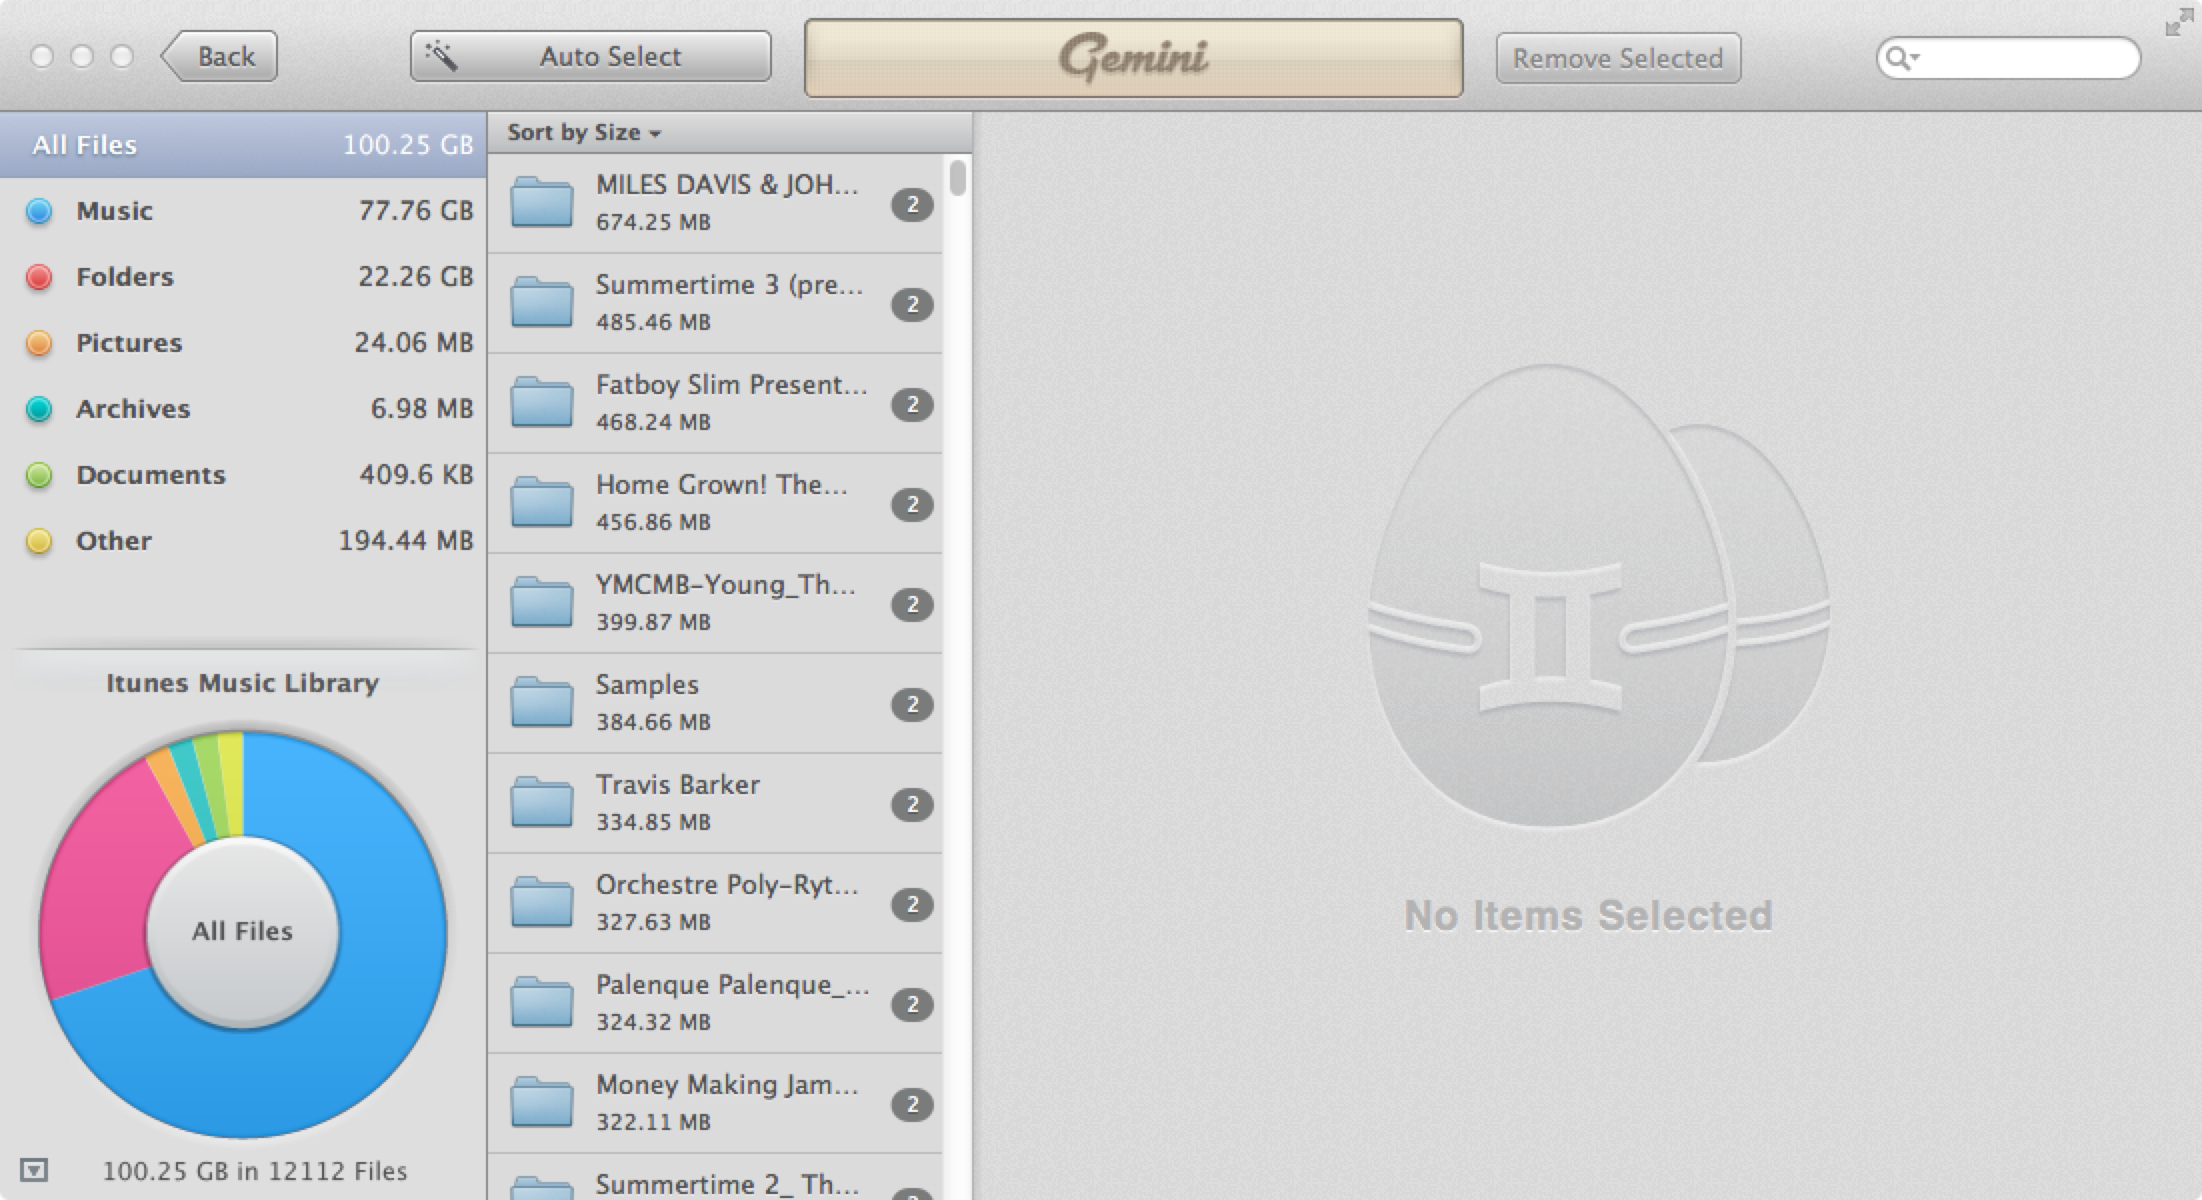Click duplicate count badge for MILES DAVIS row
2202x1200 pixels.
[912, 205]
